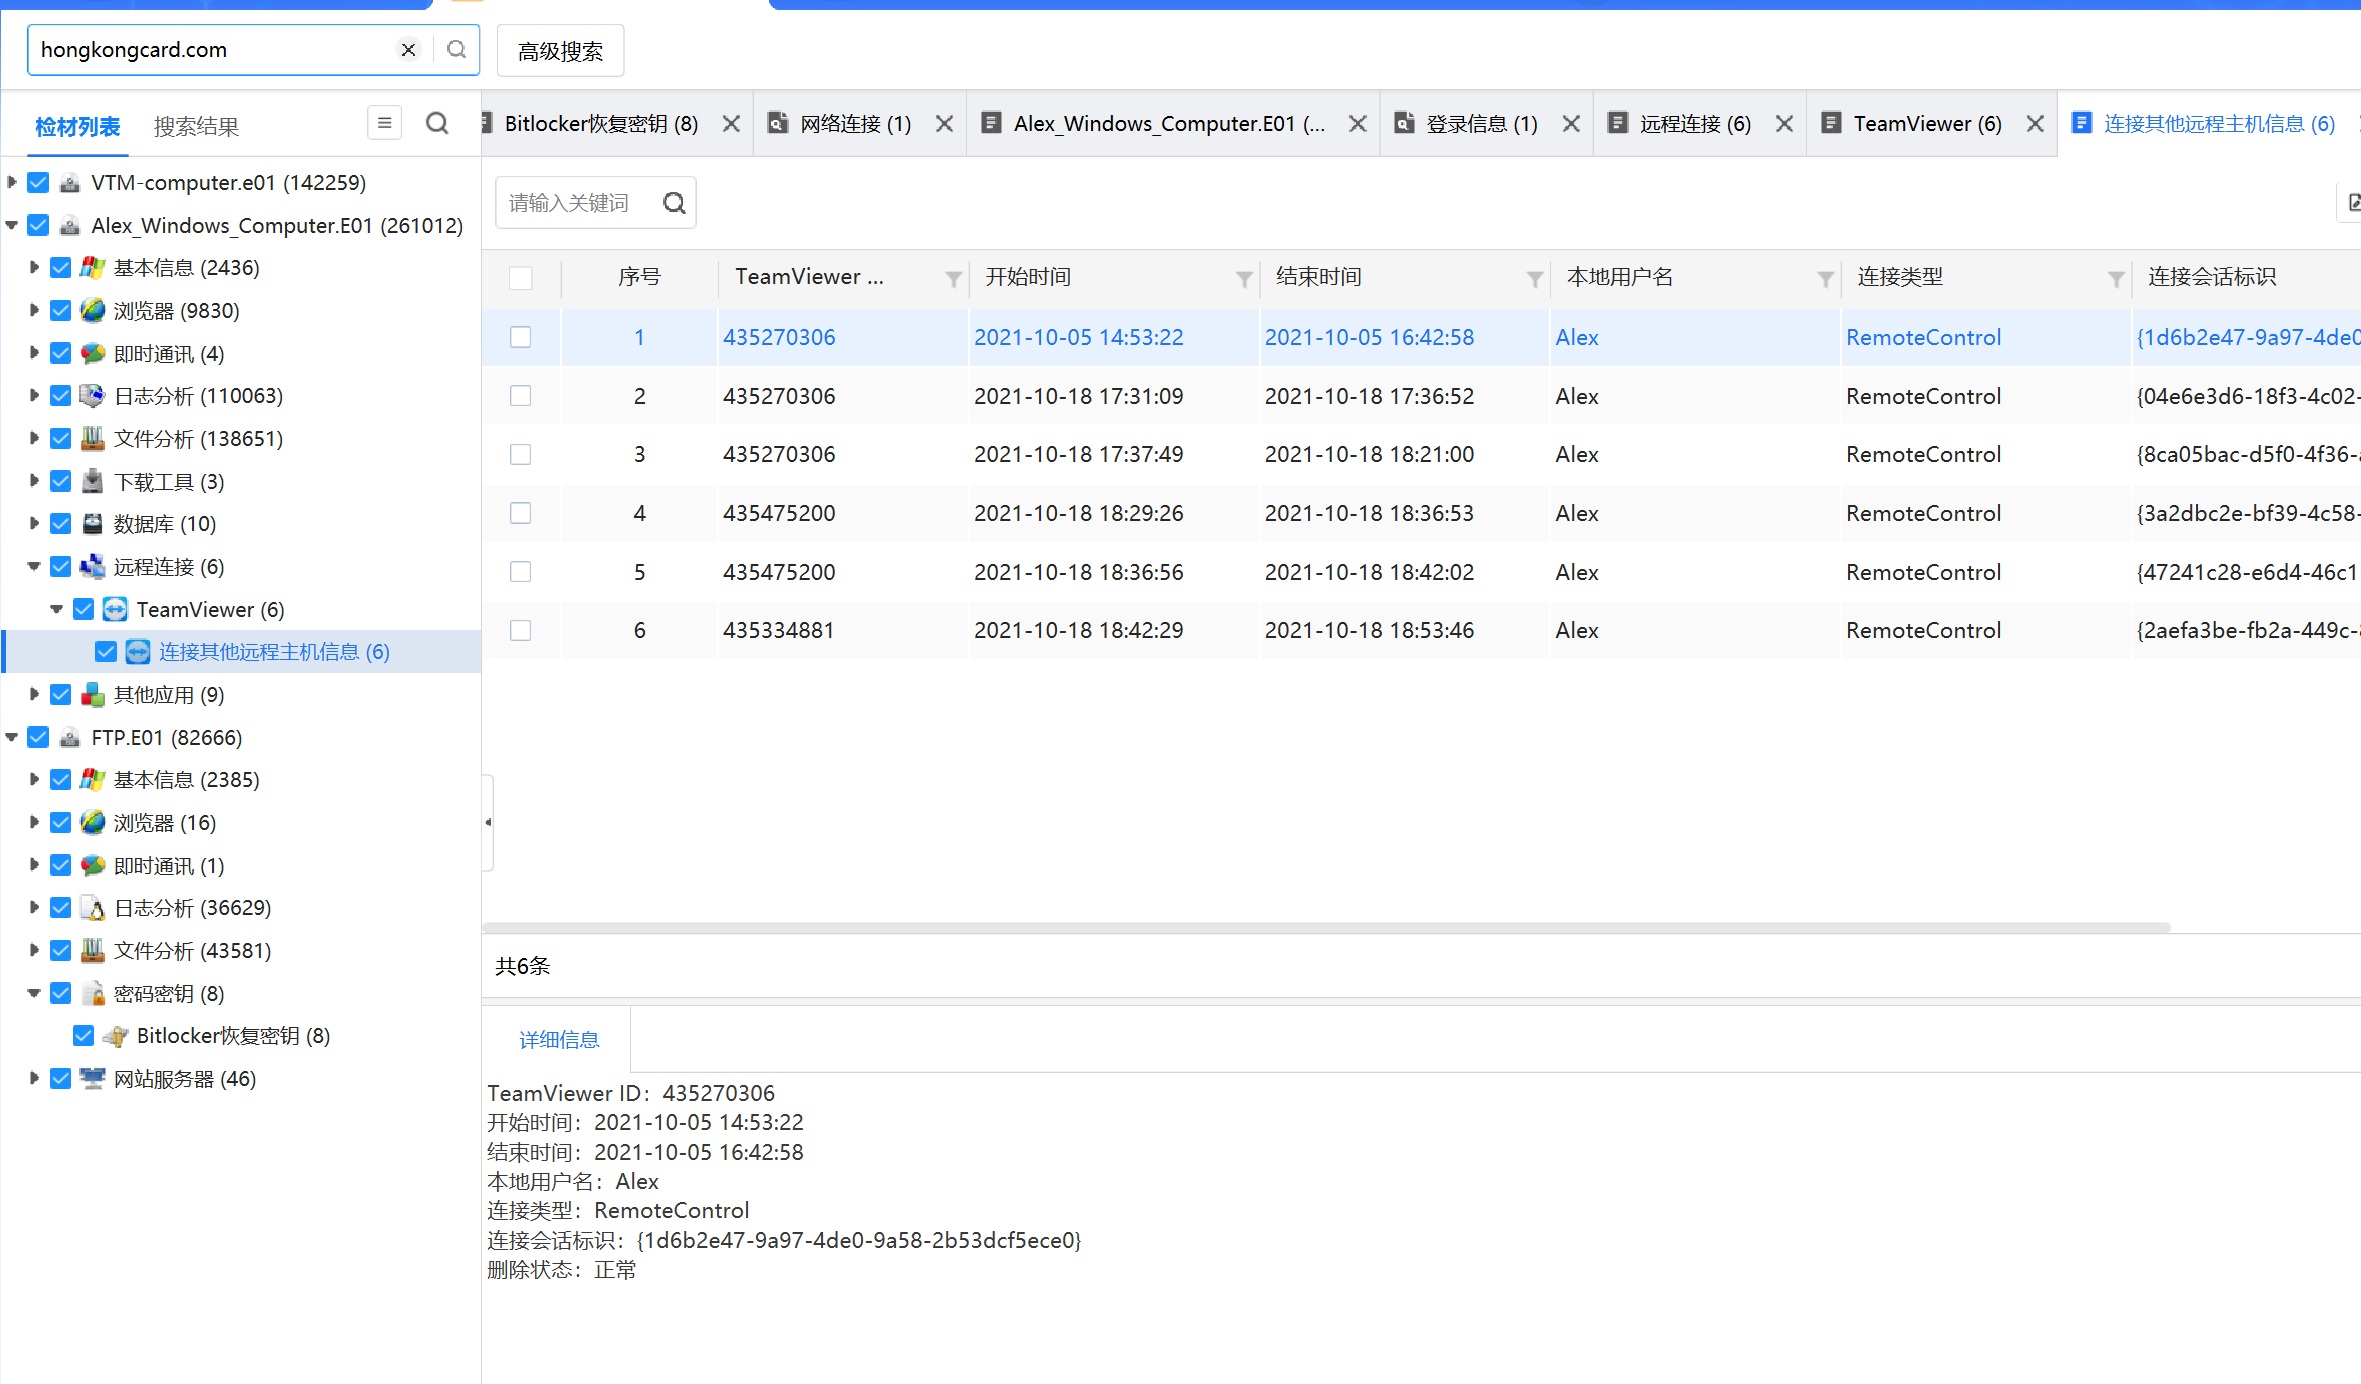Image resolution: width=2361 pixels, height=1384 pixels.
Task: Toggle the select-all checkbox in table header
Action: pos(520,278)
